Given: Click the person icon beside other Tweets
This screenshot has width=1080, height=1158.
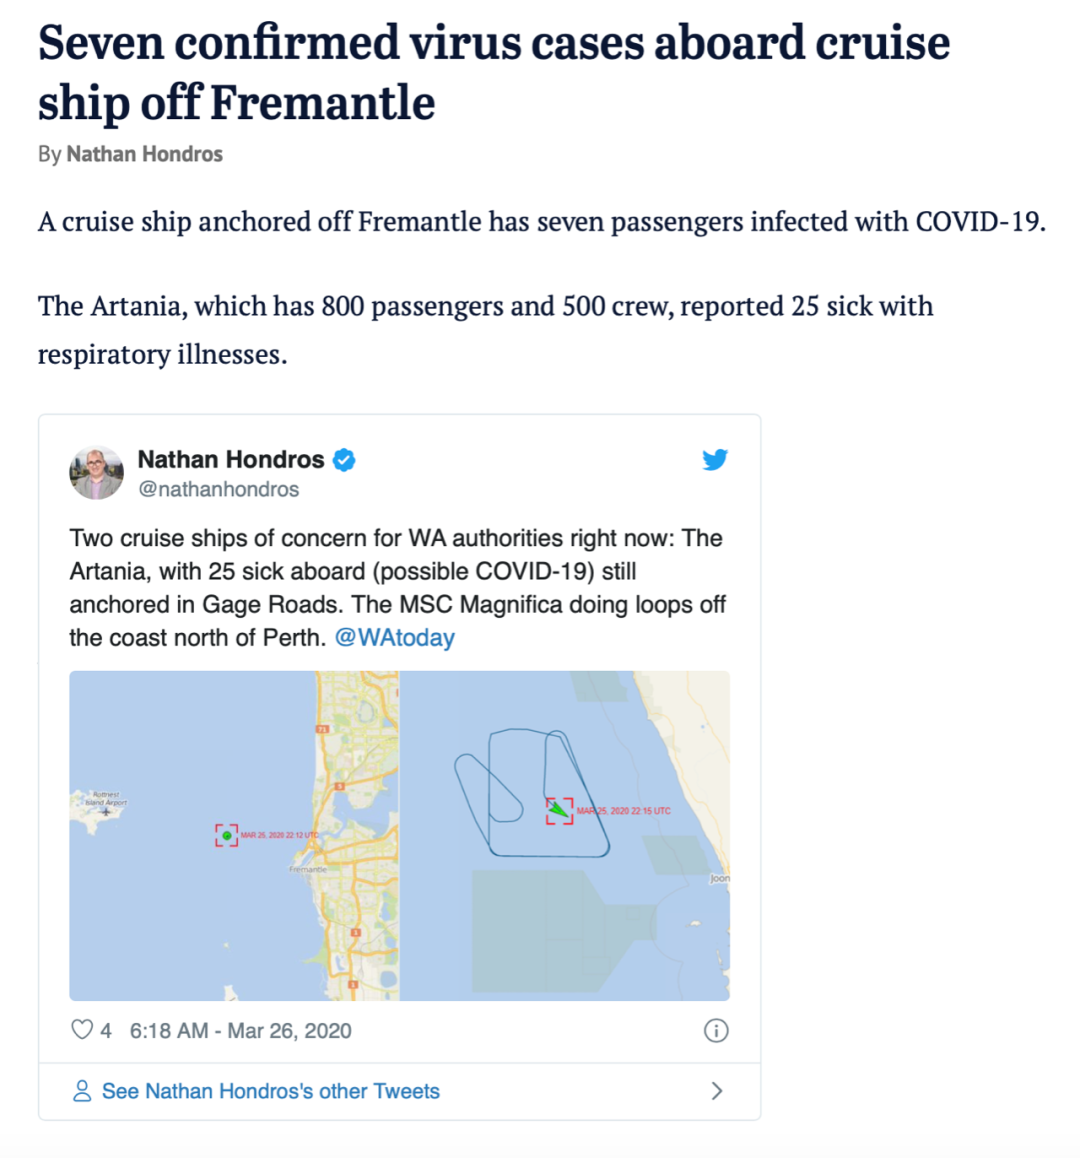Looking at the screenshot, I should coord(82,1091).
